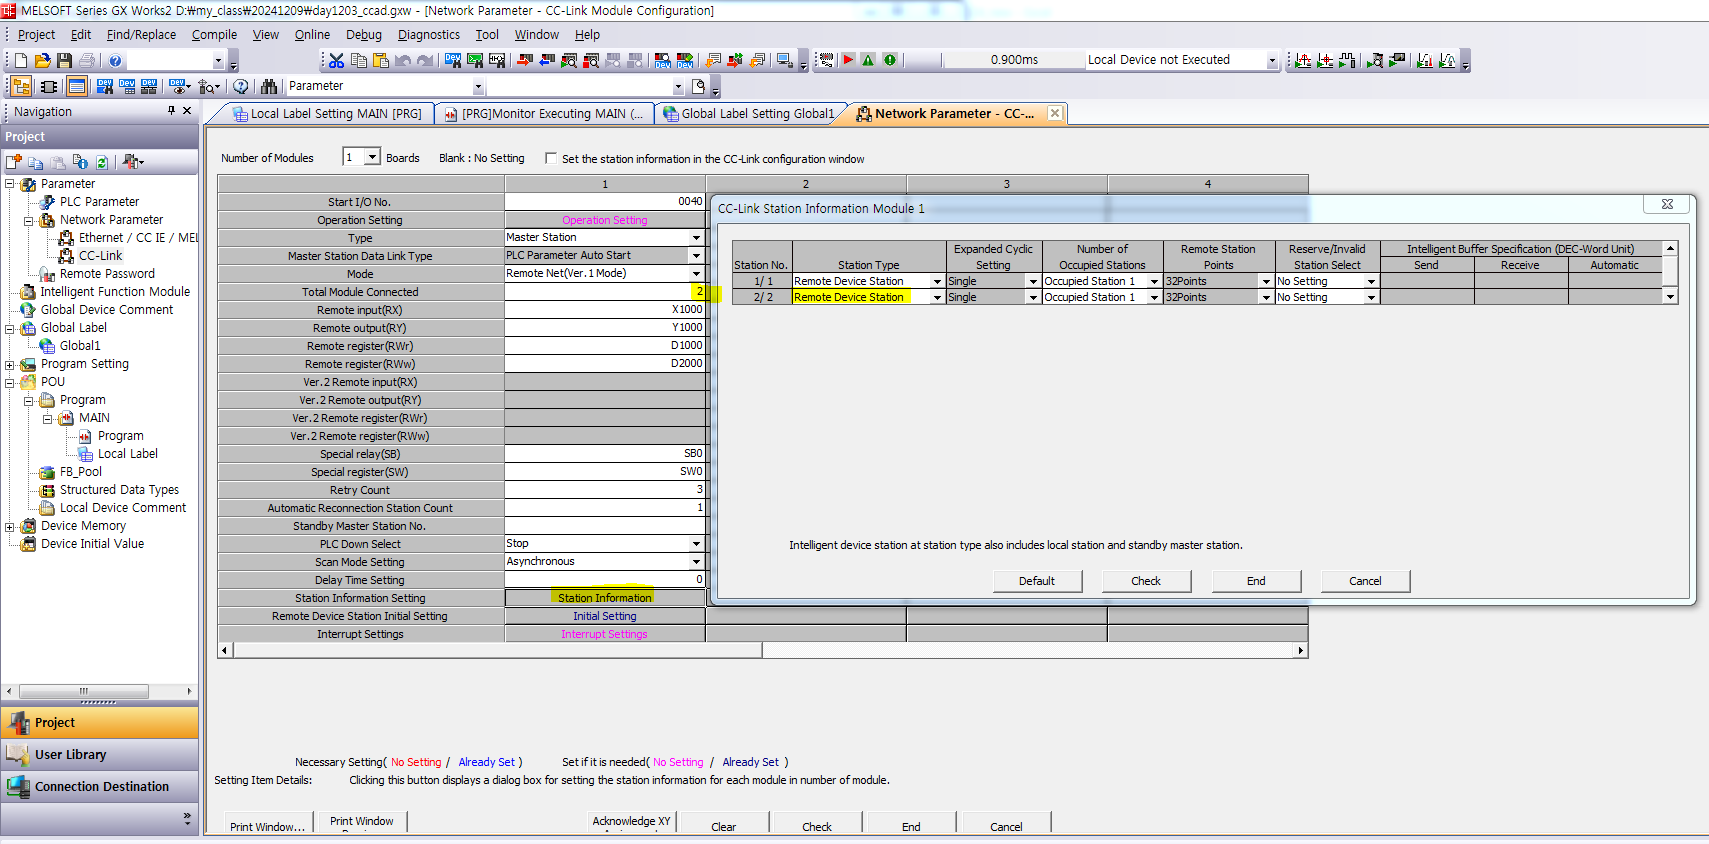This screenshot has width=1709, height=844.
Task: Open the Mode dropdown showing Remote Net(Ver.1 Mode)
Action: (x=697, y=273)
